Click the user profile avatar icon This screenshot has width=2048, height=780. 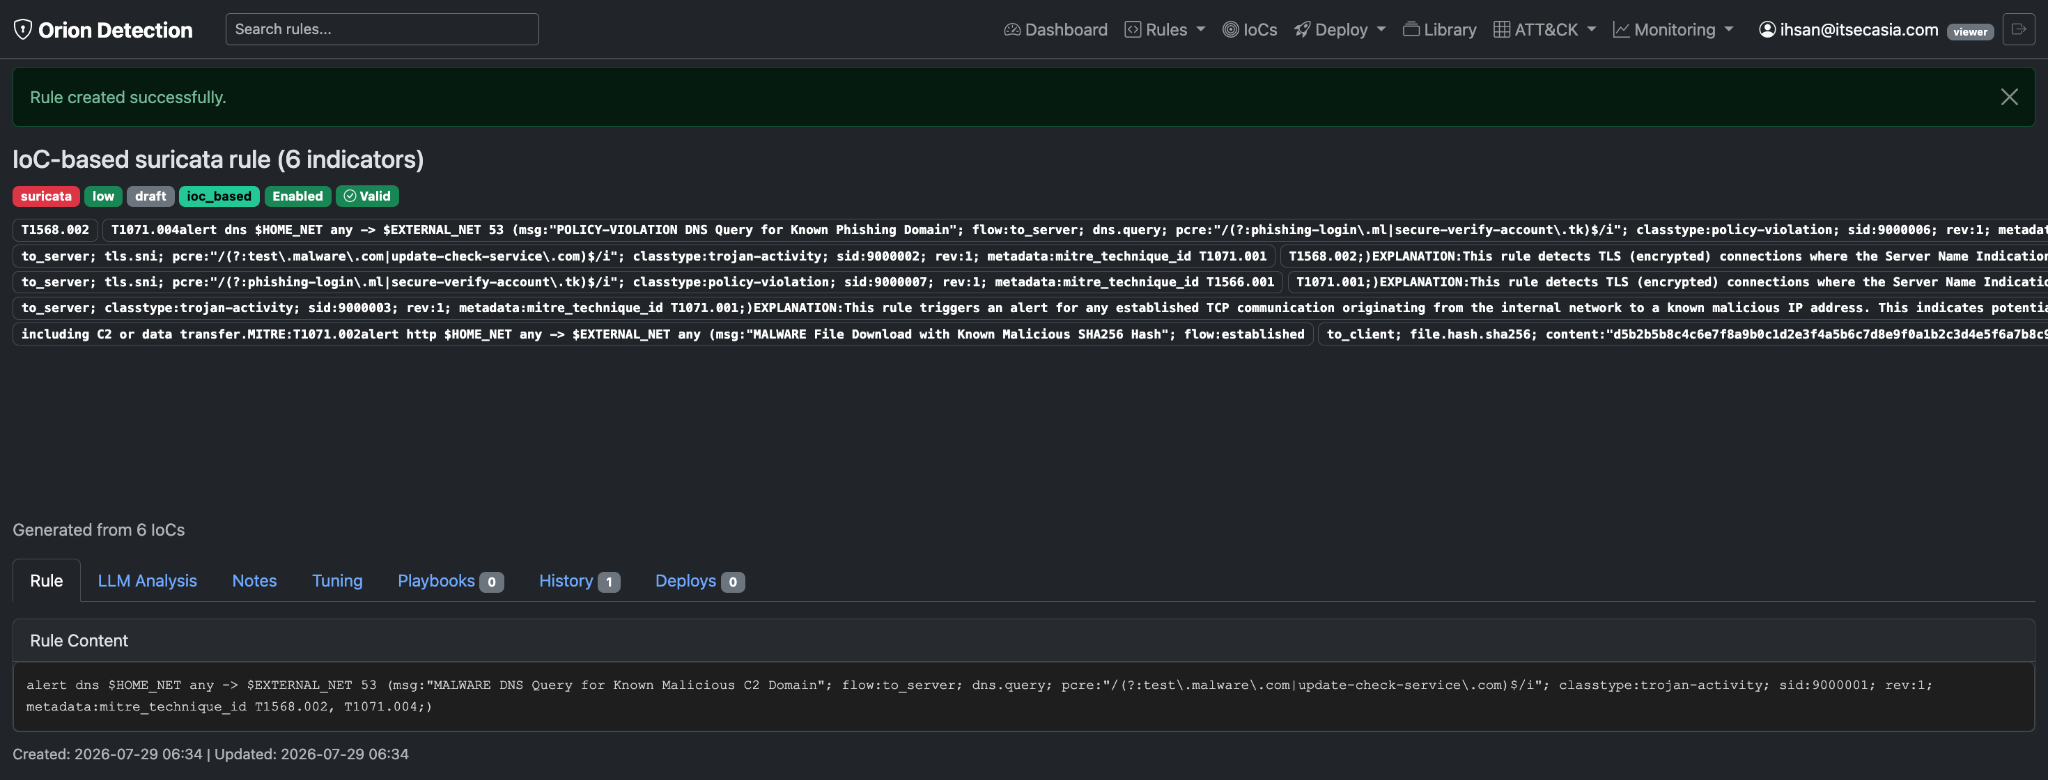(x=1767, y=30)
